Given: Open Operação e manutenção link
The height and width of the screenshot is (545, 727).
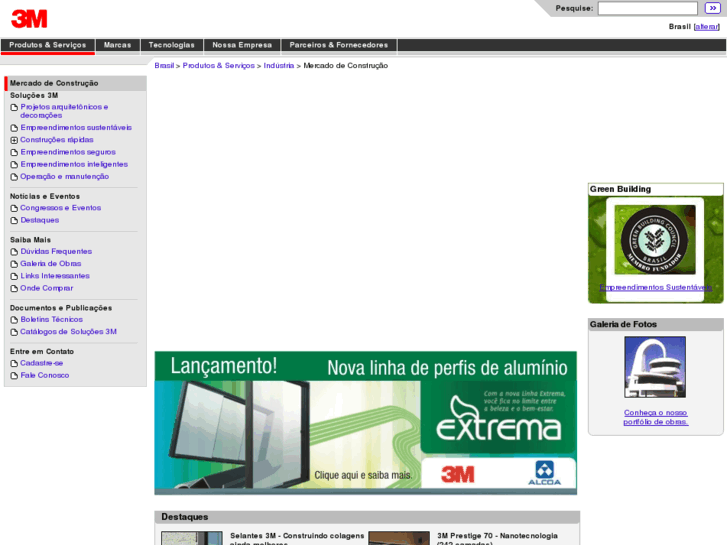Looking at the screenshot, I should (64, 177).
